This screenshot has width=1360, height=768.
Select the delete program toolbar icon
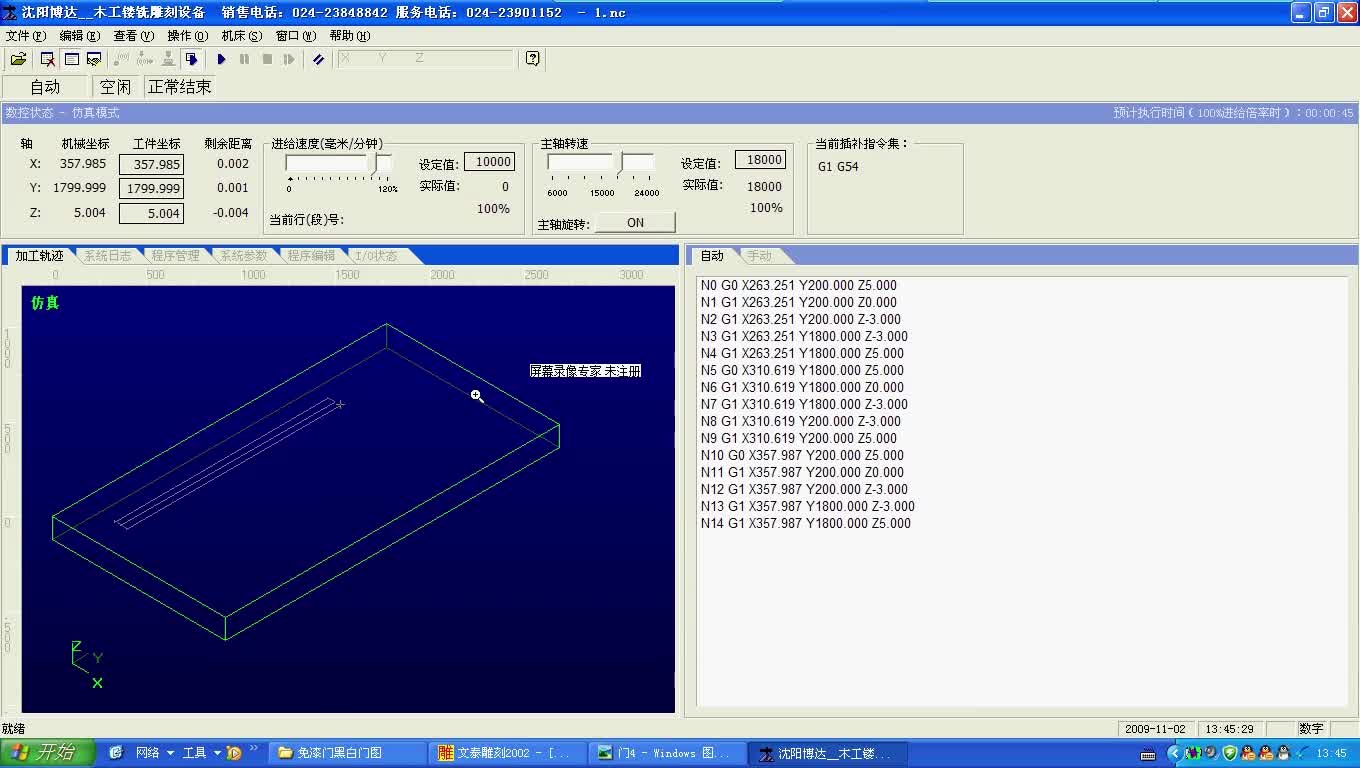click(x=47, y=59)
